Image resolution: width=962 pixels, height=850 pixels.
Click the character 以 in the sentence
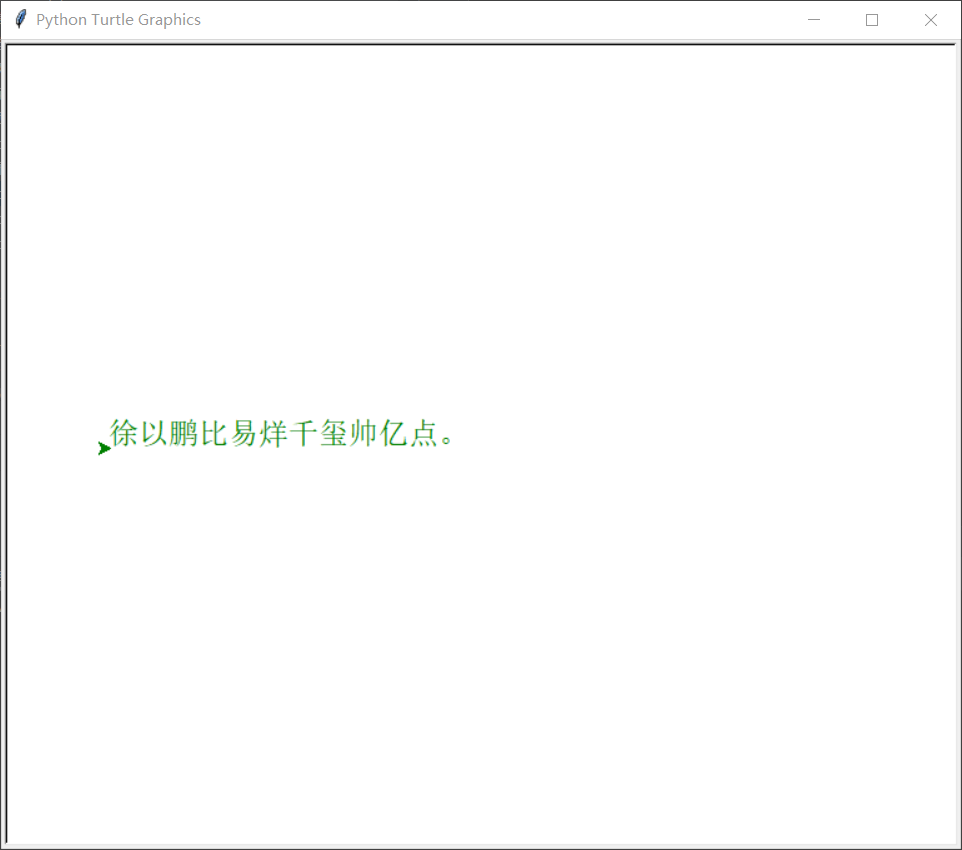(154, 435)
